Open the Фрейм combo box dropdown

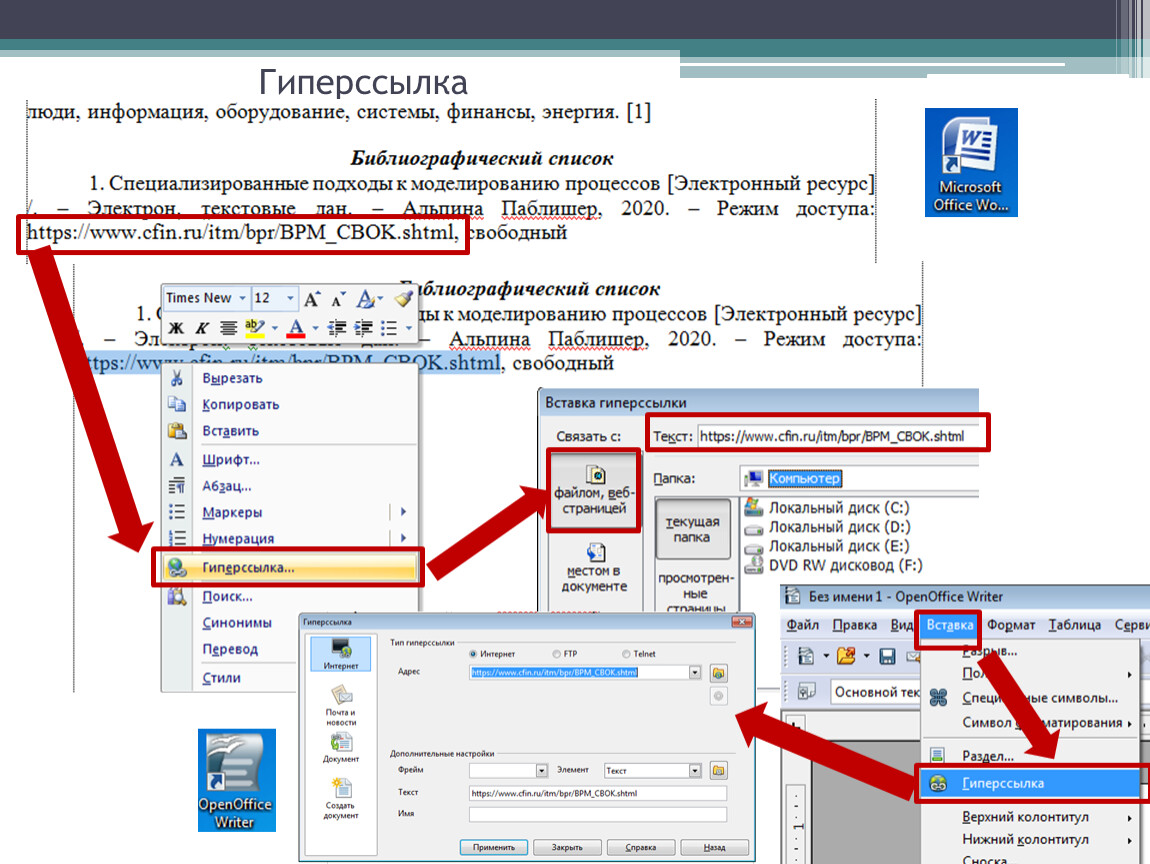coord(542,770)
